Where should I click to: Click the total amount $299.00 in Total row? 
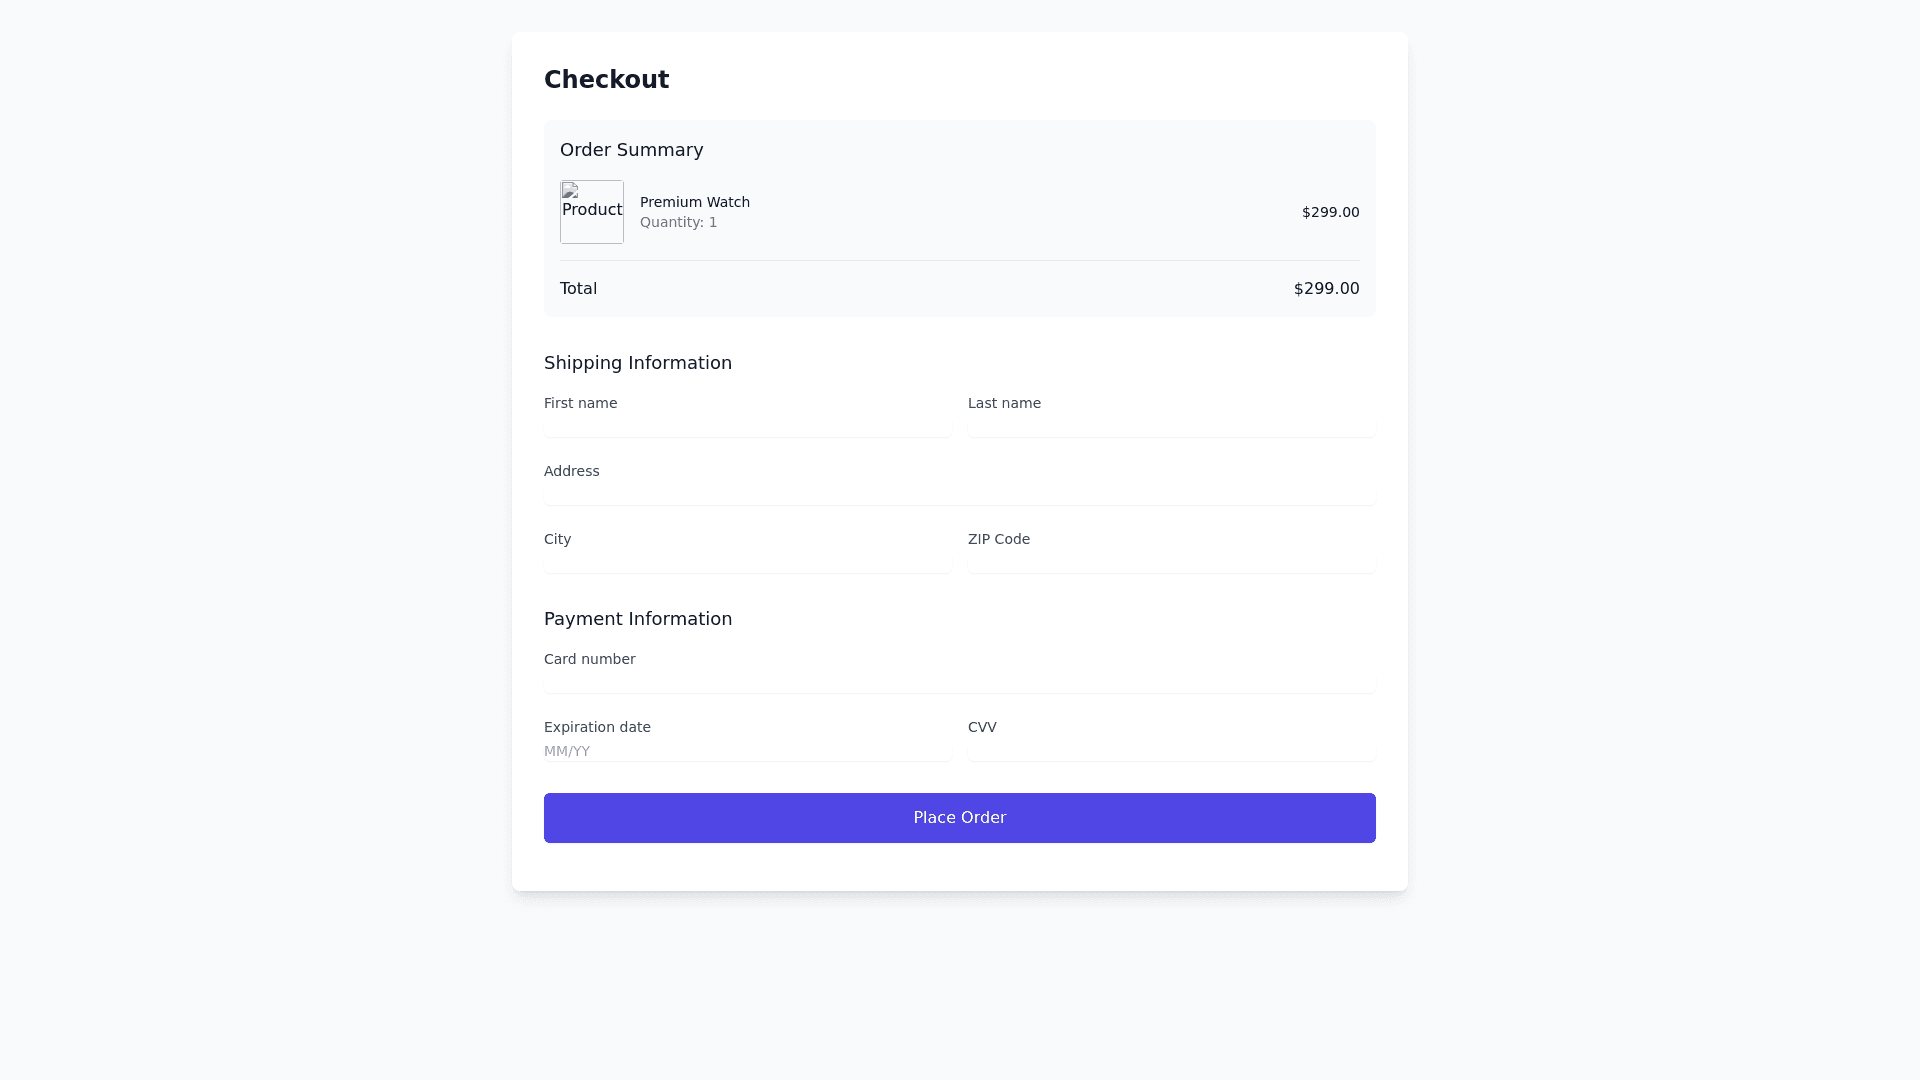tap(1326, 289)
